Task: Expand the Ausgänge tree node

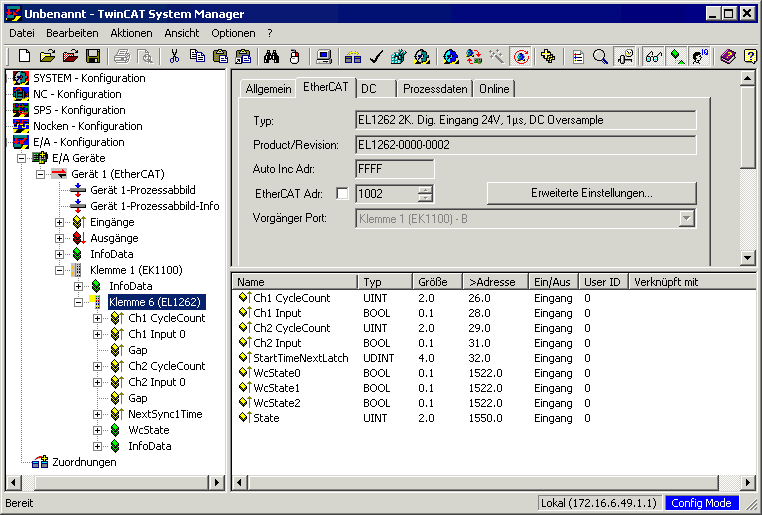Action: [59, 239]
